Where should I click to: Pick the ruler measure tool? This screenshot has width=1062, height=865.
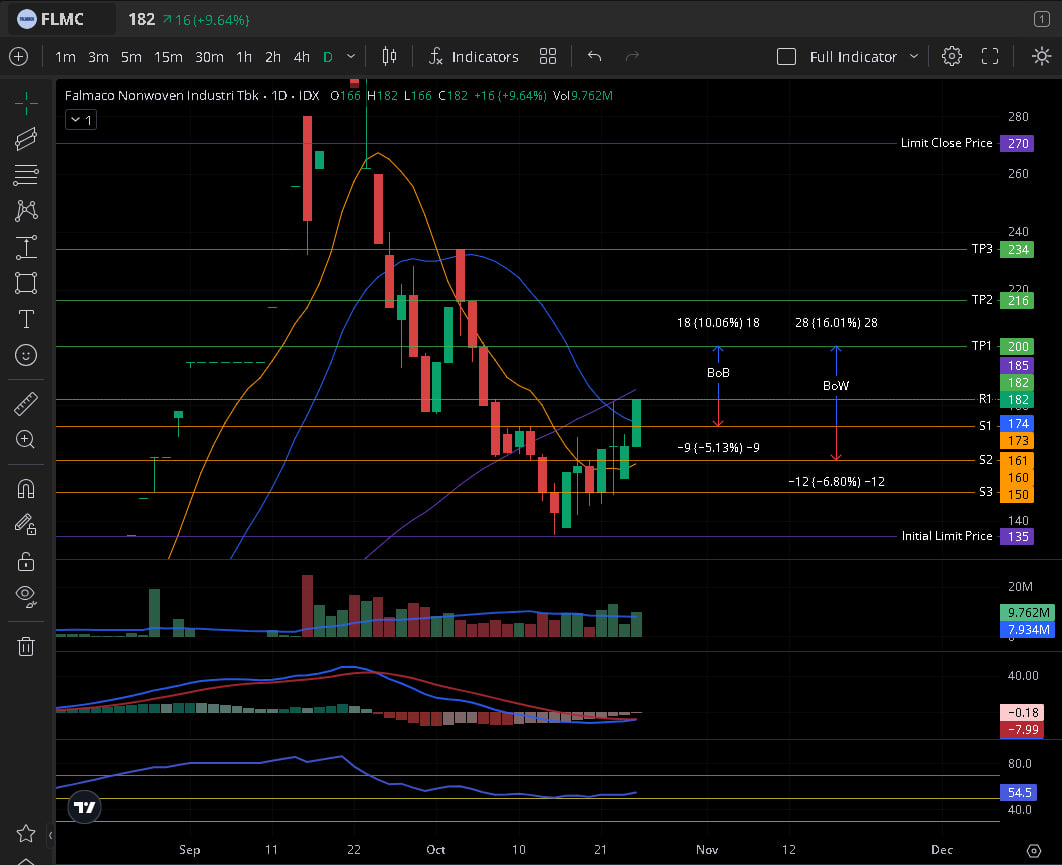(26, 404)
